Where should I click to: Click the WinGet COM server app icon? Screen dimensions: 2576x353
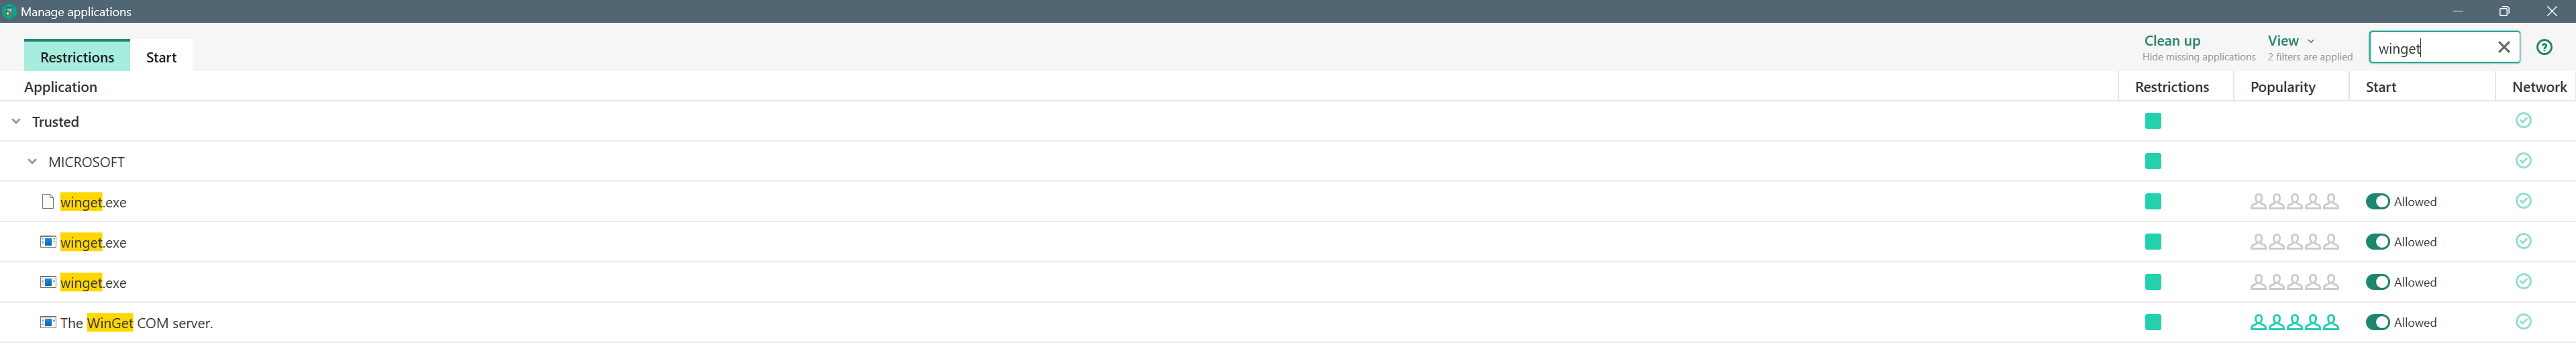coord(47,323)
